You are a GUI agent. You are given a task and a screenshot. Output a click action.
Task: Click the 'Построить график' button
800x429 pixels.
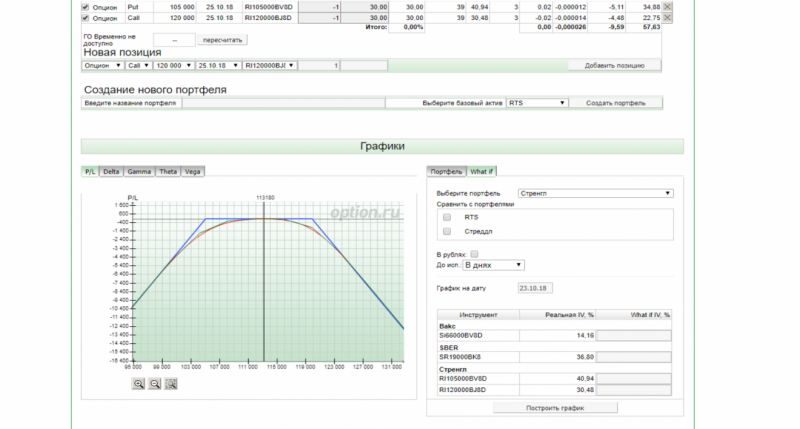pyautogui.click(x=555, y=408)
